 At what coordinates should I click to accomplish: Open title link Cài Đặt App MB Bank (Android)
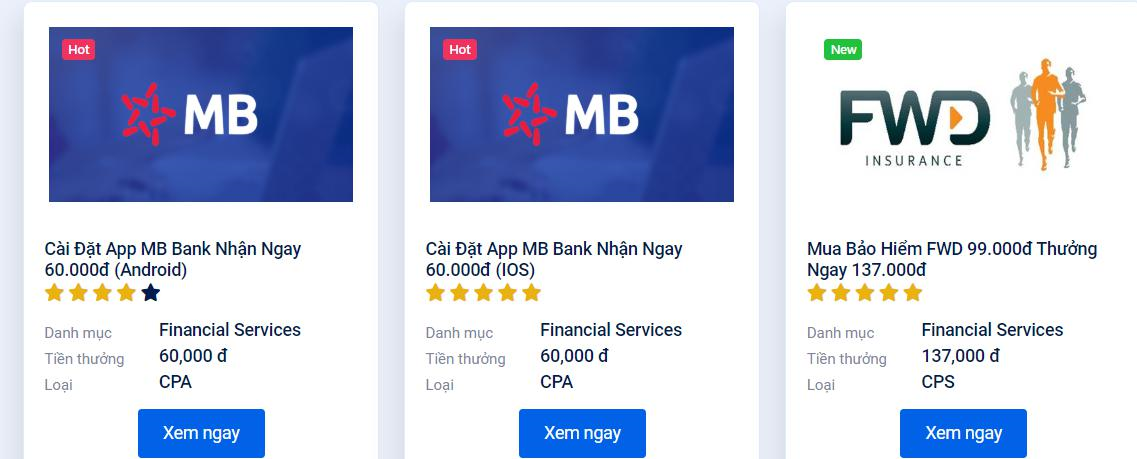[x=173, y=260]
